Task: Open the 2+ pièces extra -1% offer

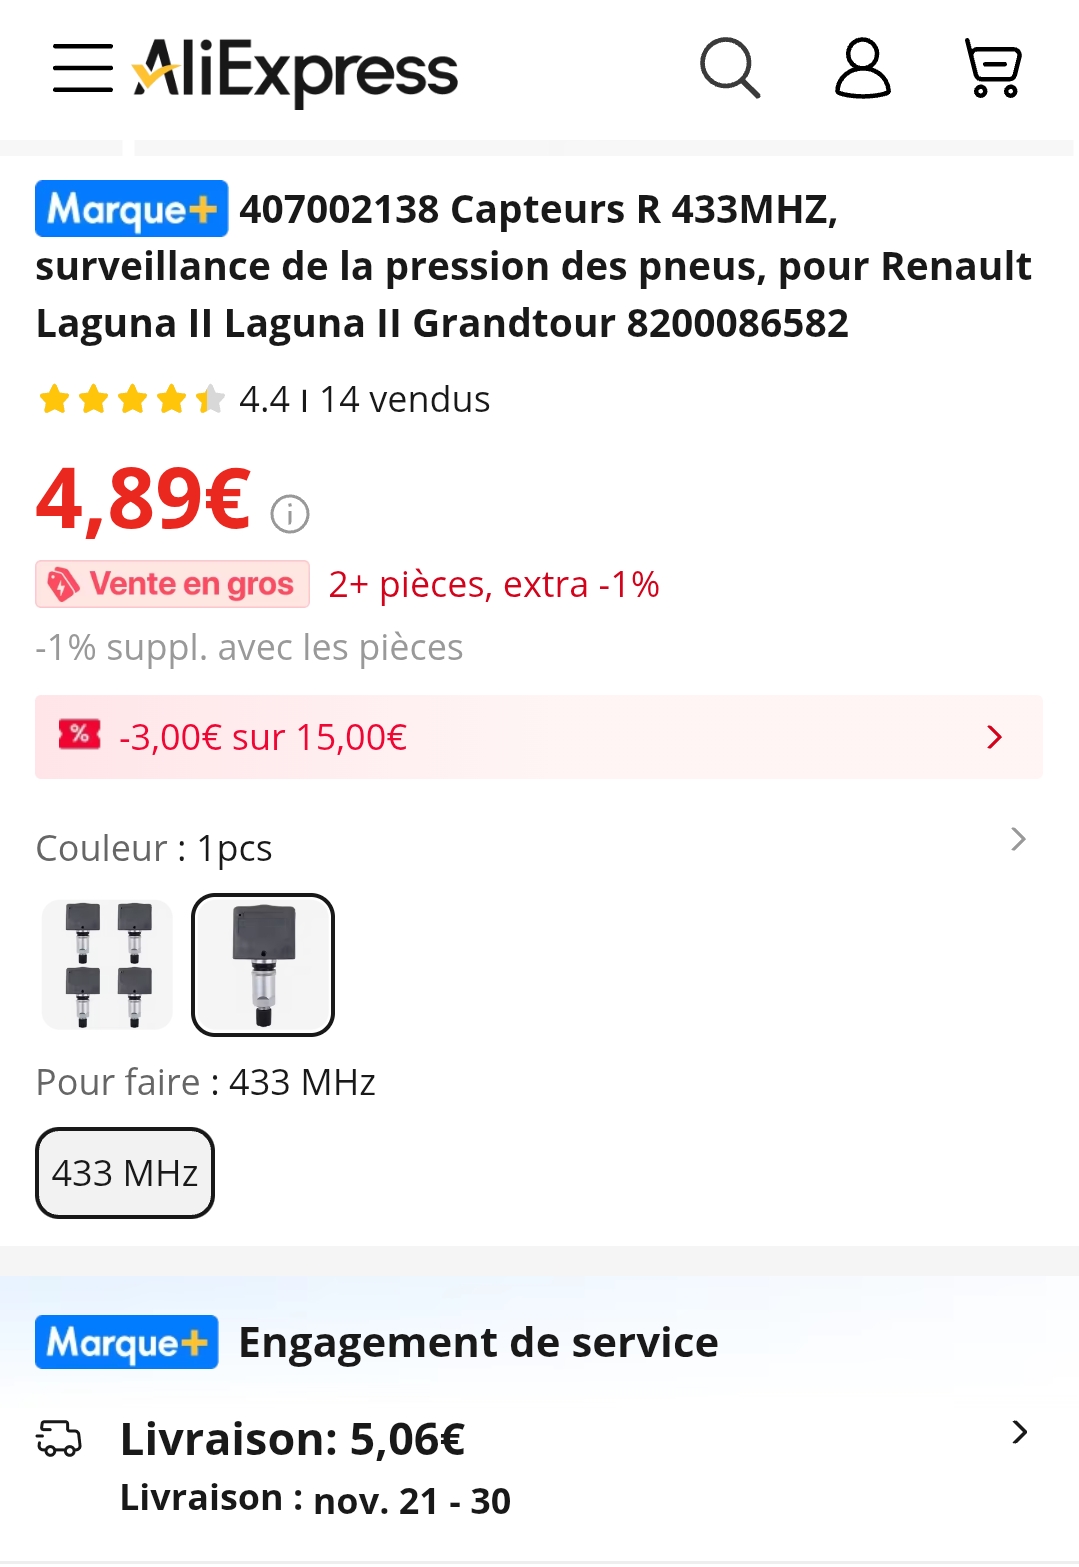Action: (494, 585)
